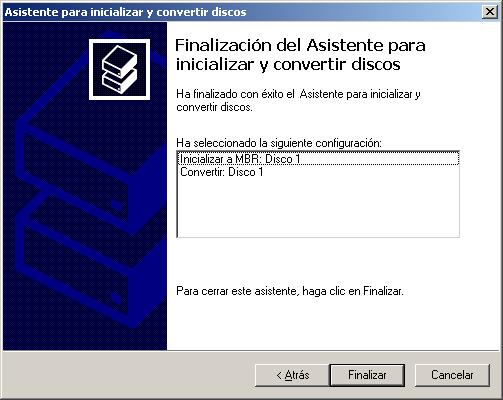Click the empty white area below the configuration list

click(x=318, y=262)
